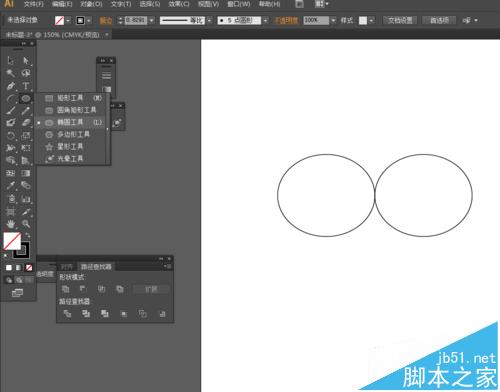Image resolution: width=500 pixels, height=392 pixels.
Task: Open opacity percentage dropdown
Action: [333, 21]
